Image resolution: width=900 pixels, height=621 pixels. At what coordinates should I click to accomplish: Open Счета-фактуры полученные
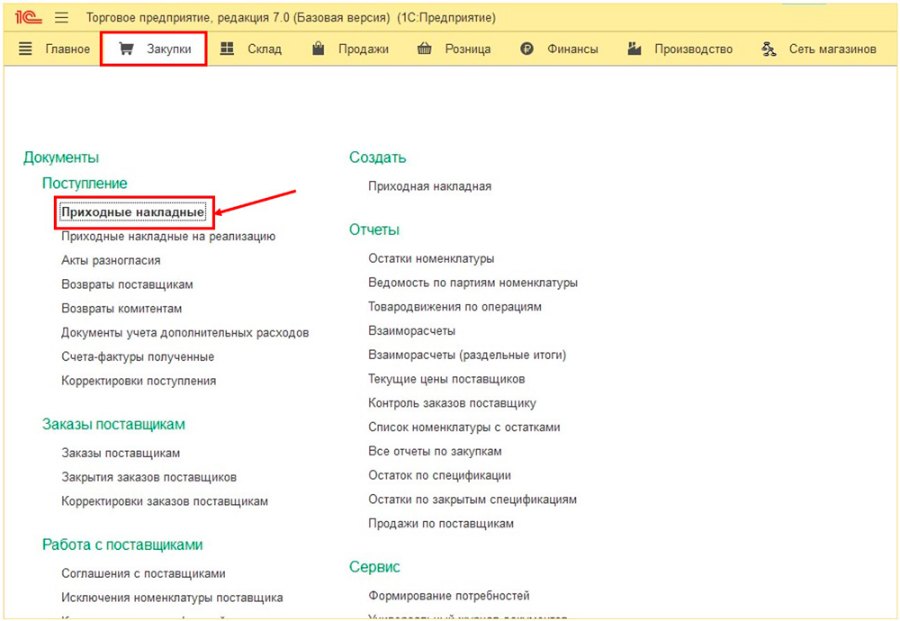tap(138, 357)
